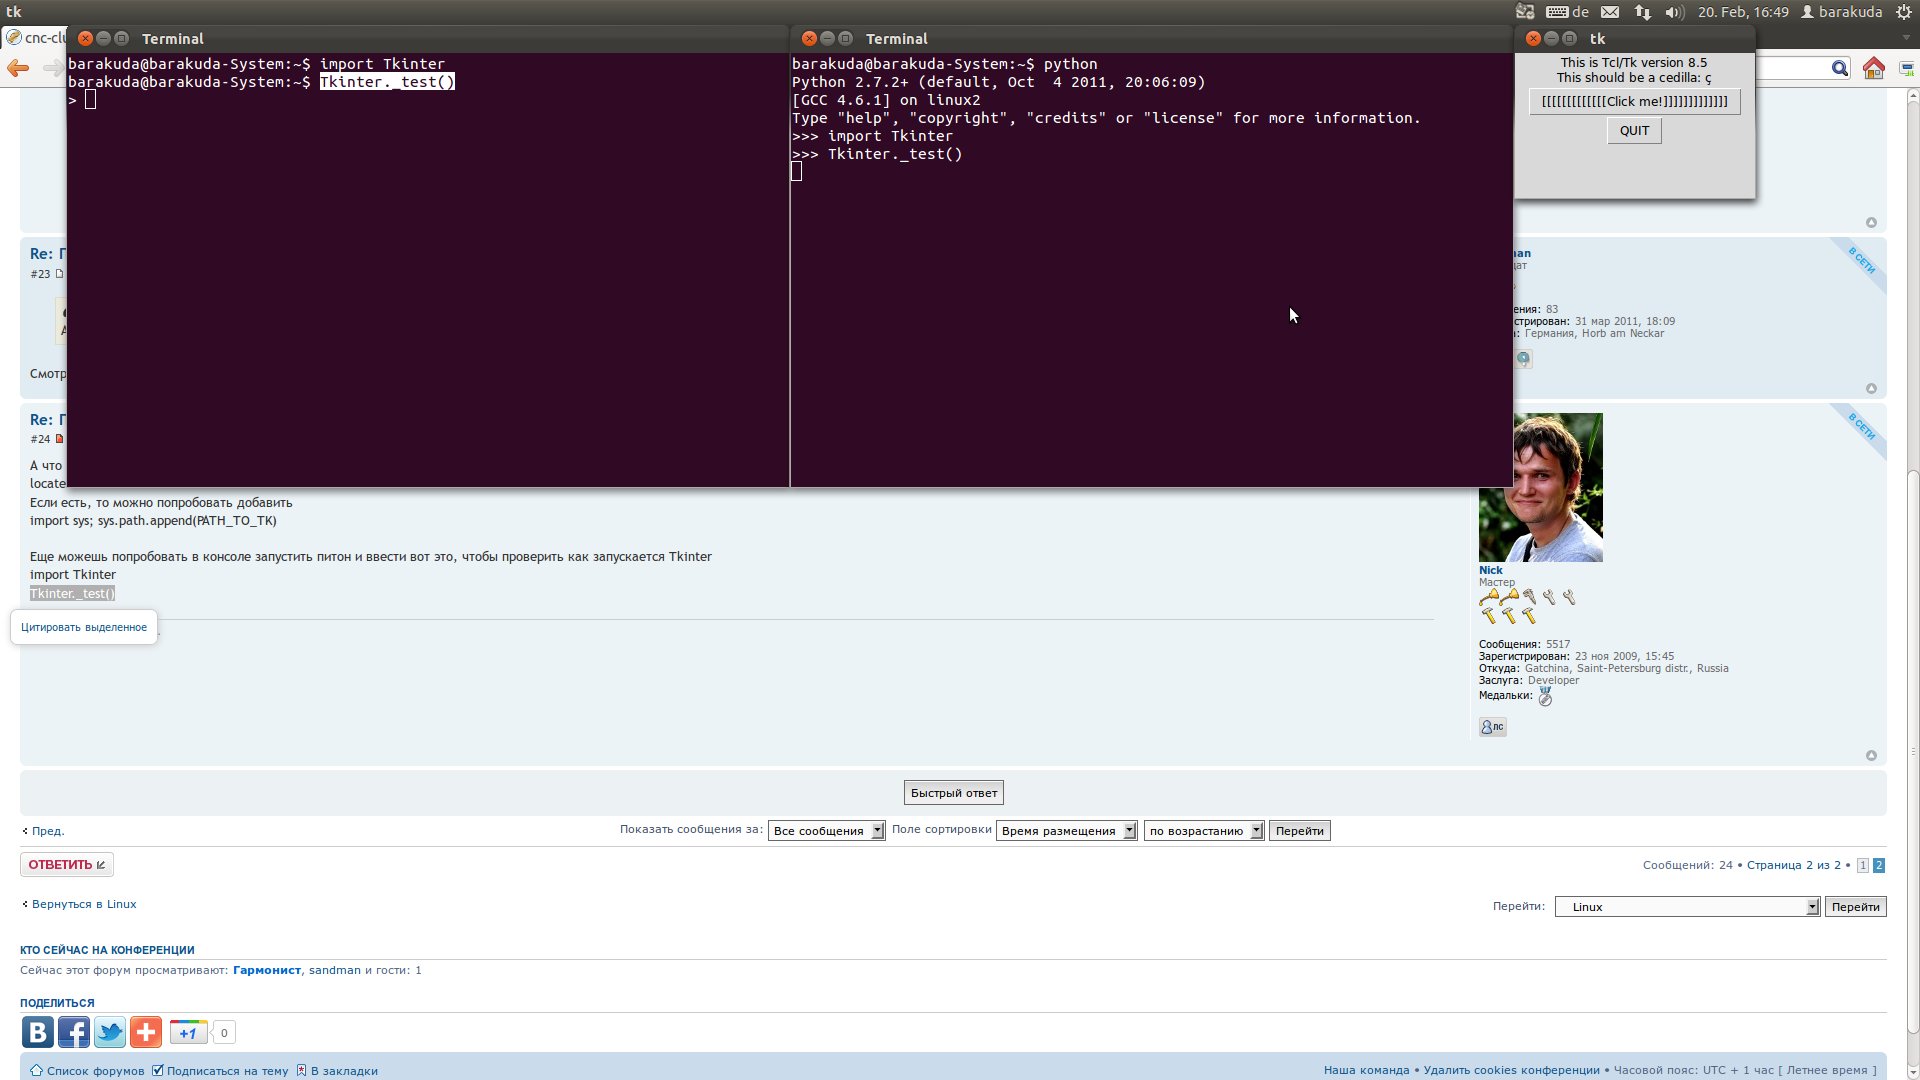
Task: Open the Linux forum jump dropdown
Action: [1686, 907]
